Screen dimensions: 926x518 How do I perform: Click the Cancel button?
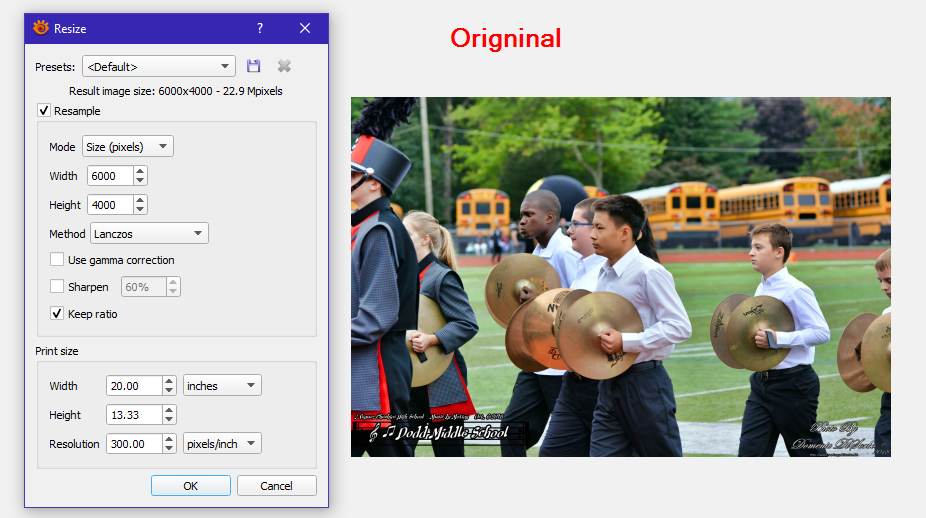(x=276, y=486)
